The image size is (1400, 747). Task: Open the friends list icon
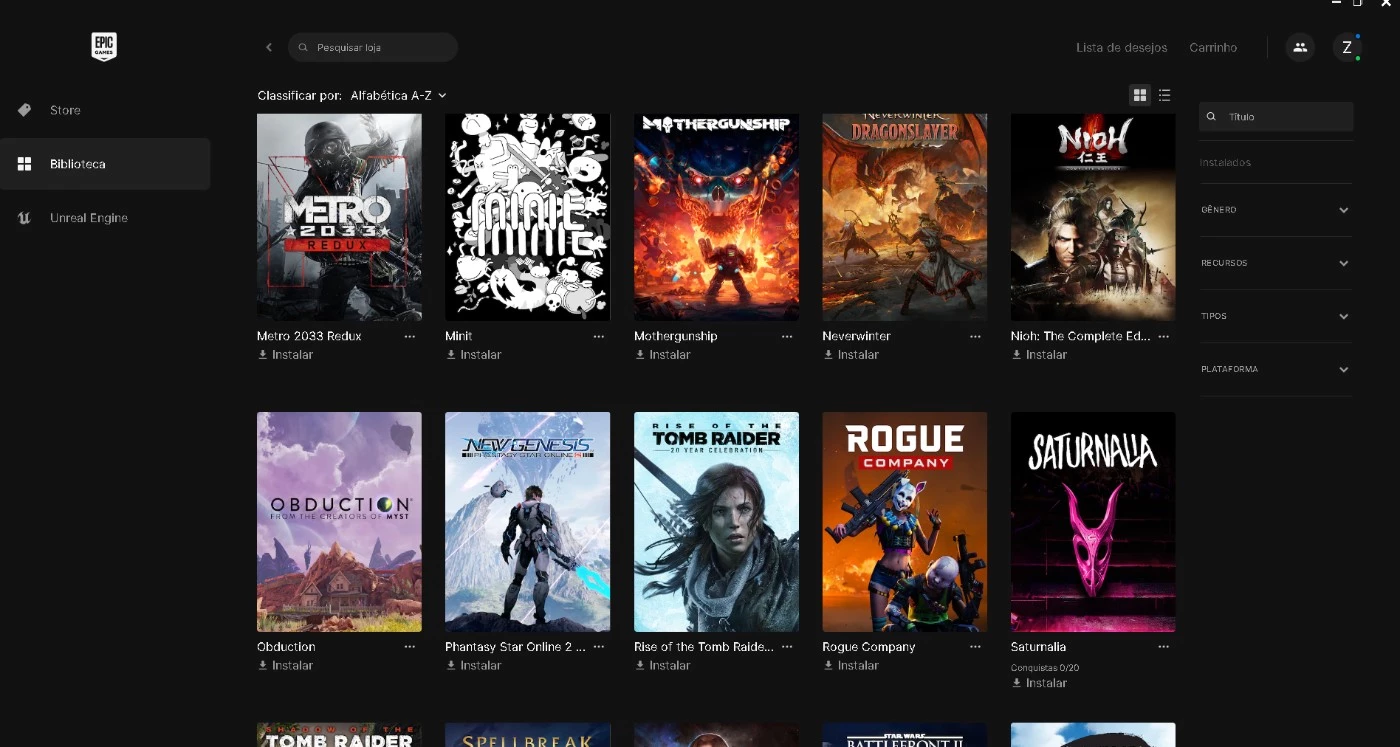point(1300,47)
